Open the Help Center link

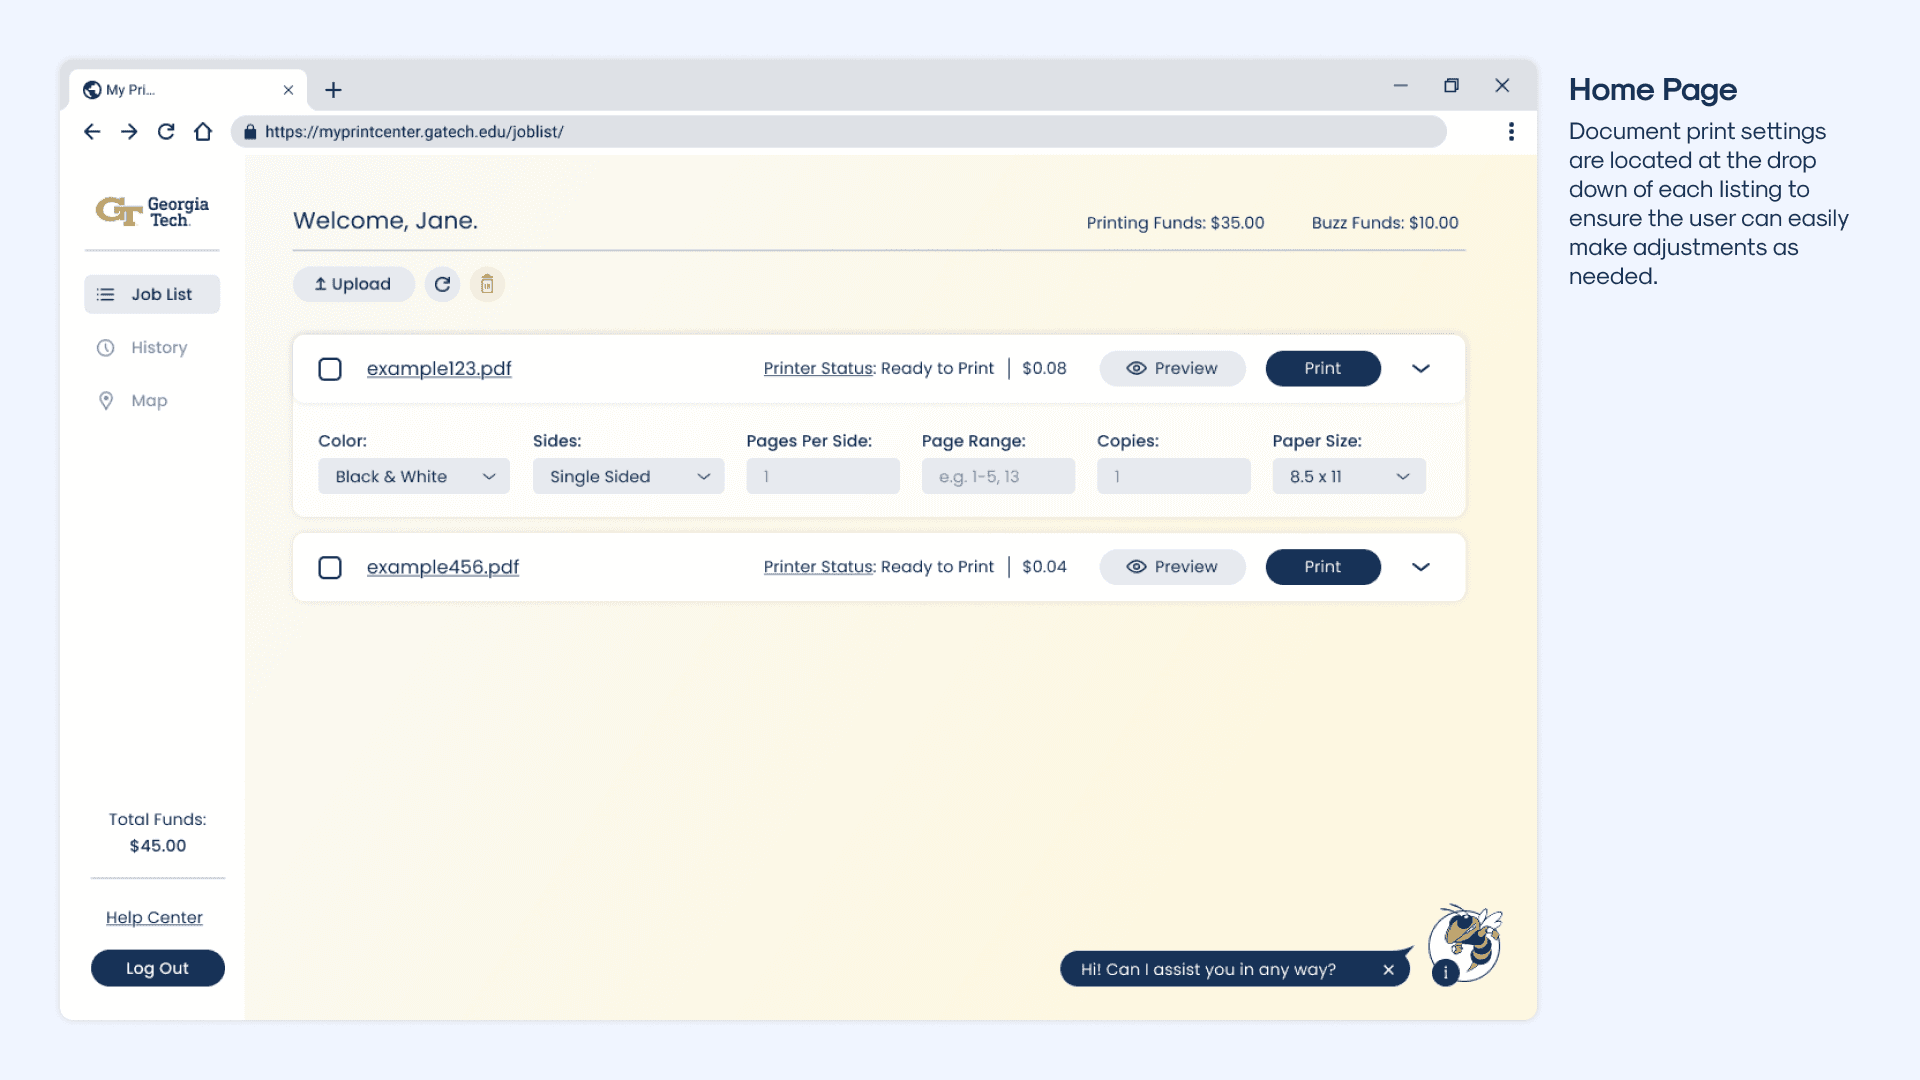tap(154, 917)
